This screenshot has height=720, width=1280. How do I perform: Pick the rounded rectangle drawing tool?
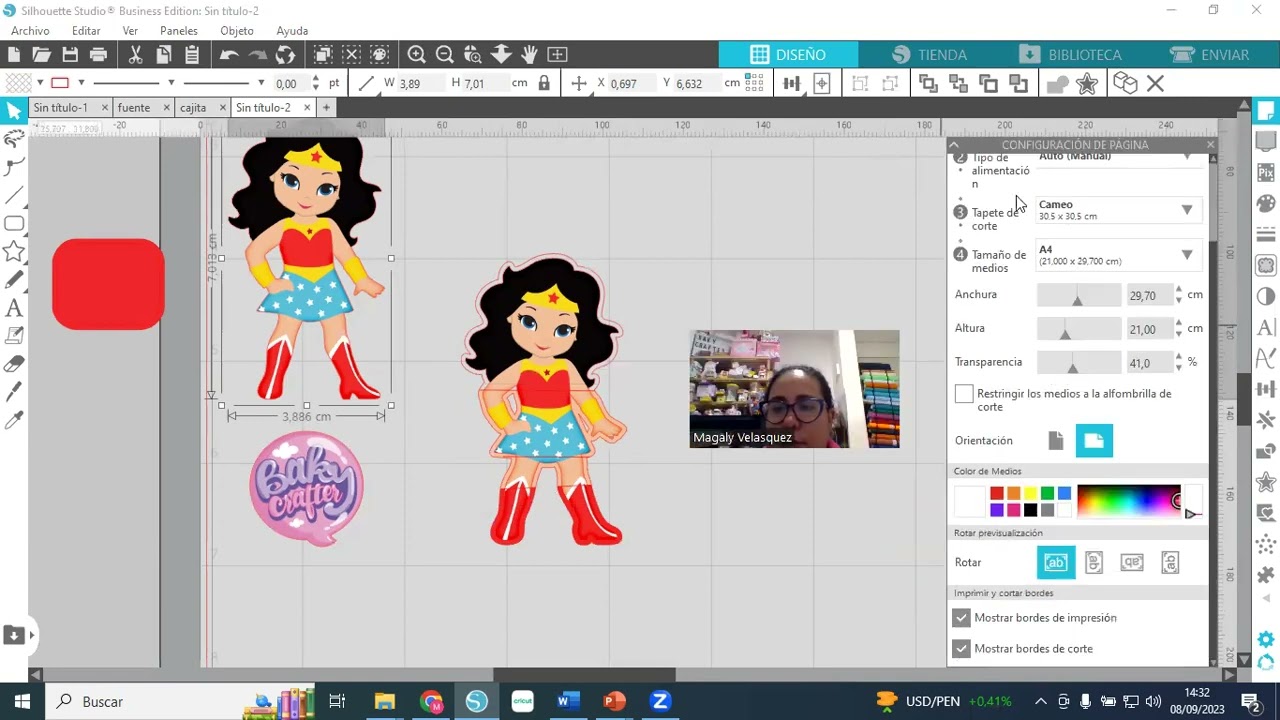point(14,224)
